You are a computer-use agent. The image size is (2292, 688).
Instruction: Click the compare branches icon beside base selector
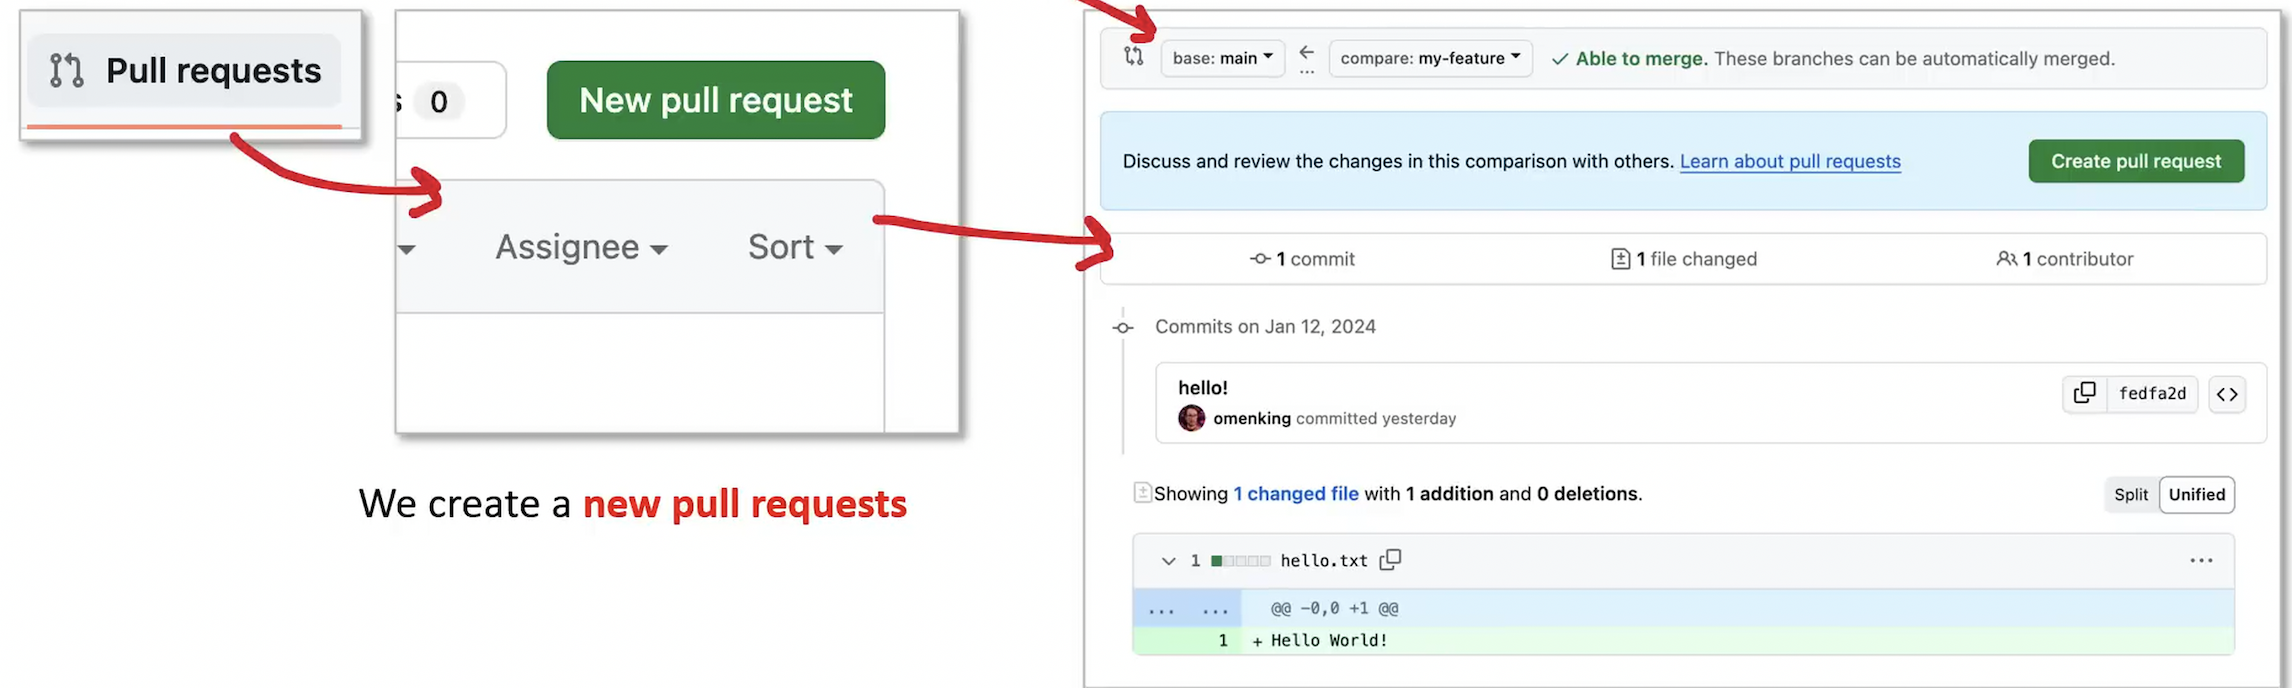coord(1133,57)
